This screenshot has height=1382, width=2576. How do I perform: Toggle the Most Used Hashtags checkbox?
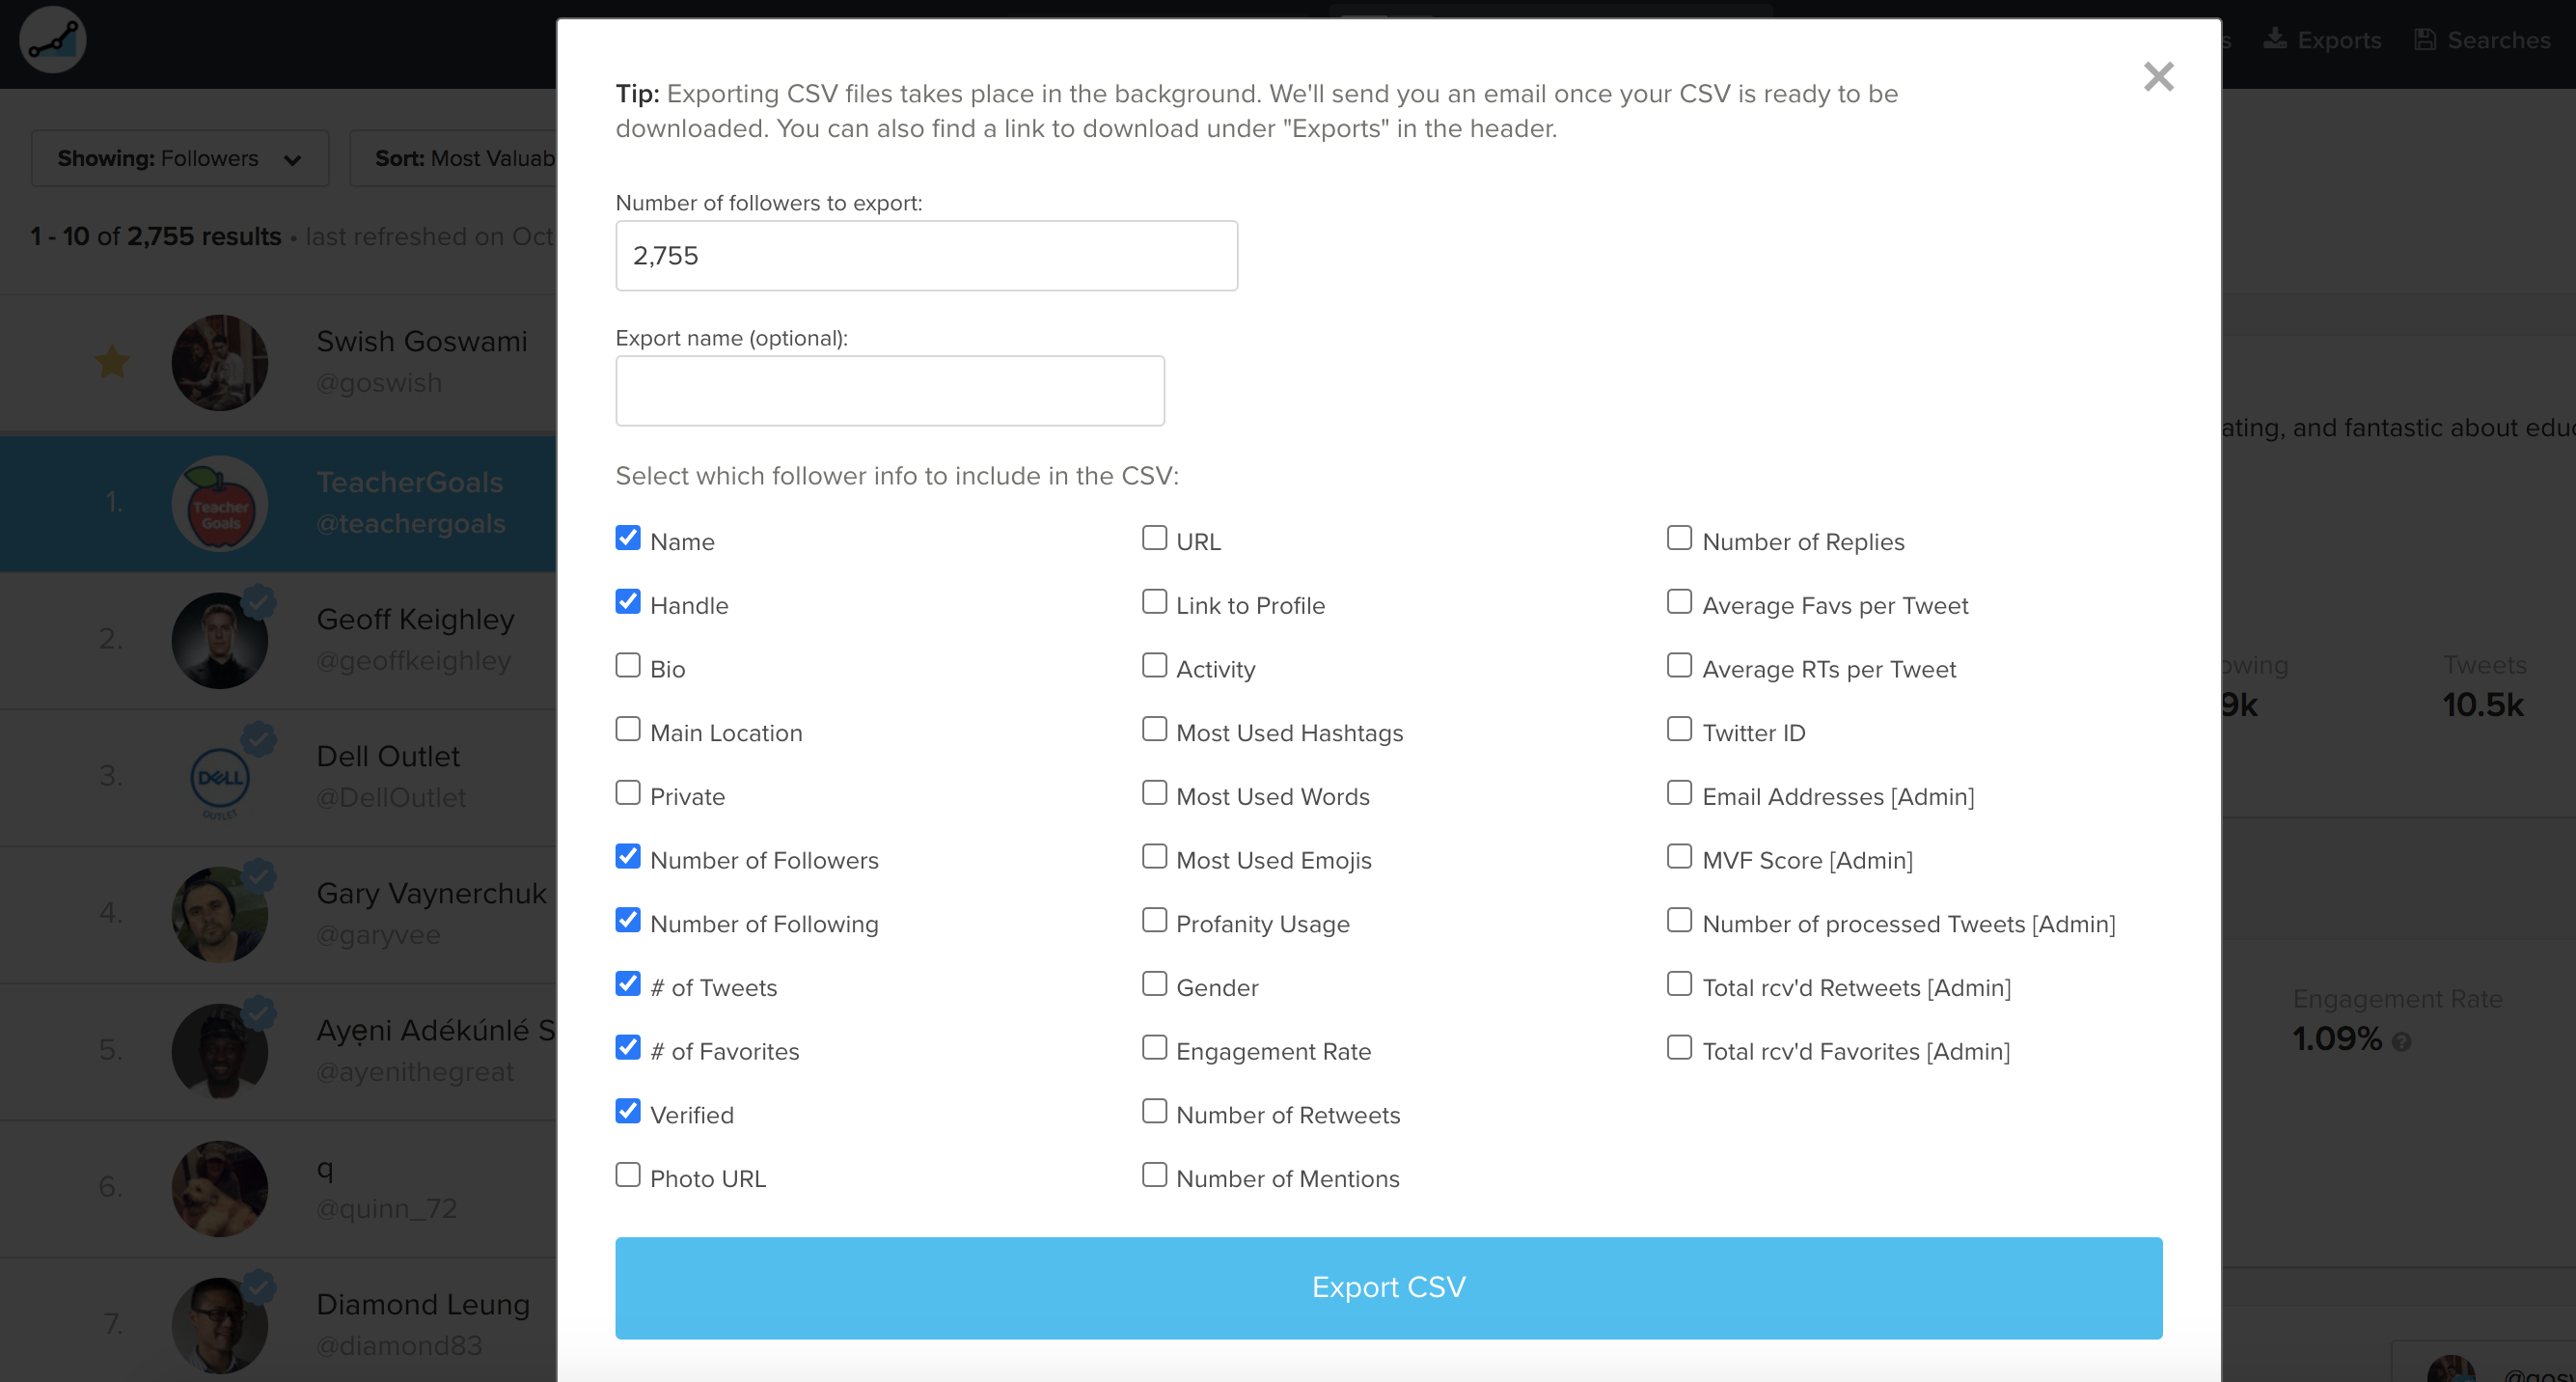coord(1154,730)
